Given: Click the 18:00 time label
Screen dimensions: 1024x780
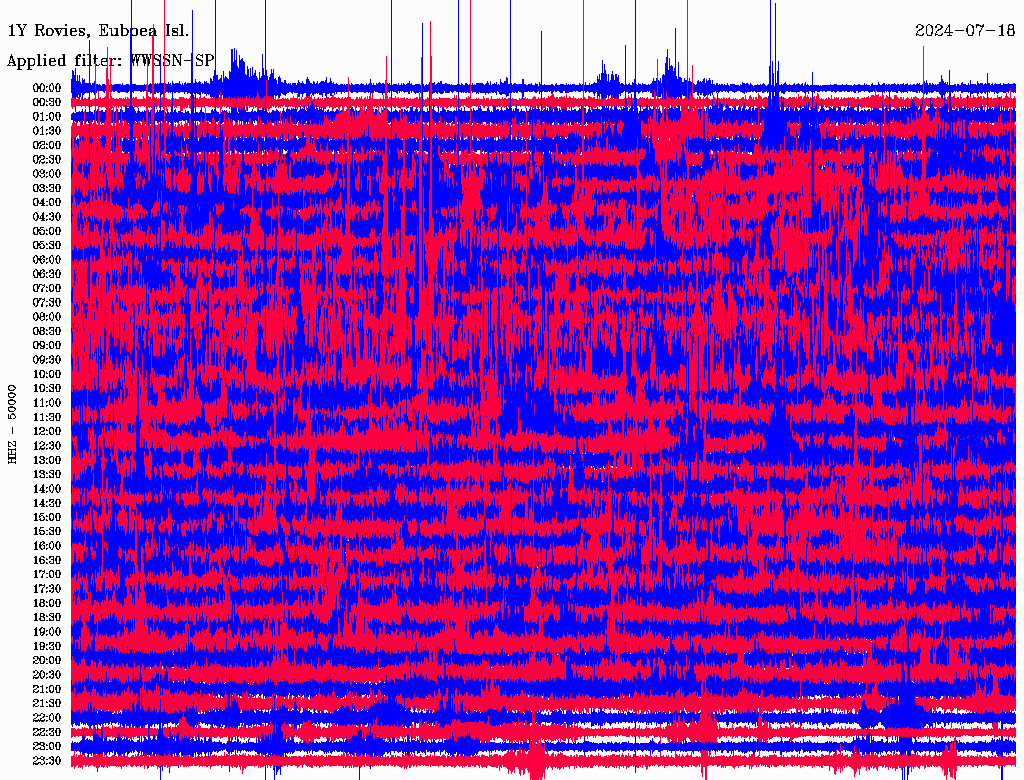Looking at the screenshot, I should click(47, 603).
